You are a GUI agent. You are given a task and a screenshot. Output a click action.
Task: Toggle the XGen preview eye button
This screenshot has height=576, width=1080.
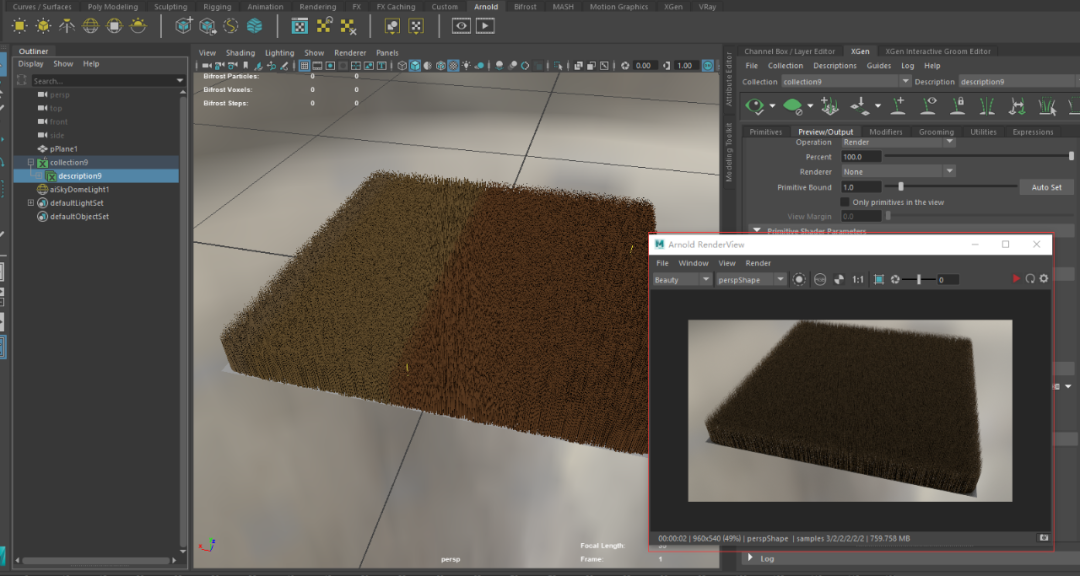pyautogui.click(x=755, y=105)
